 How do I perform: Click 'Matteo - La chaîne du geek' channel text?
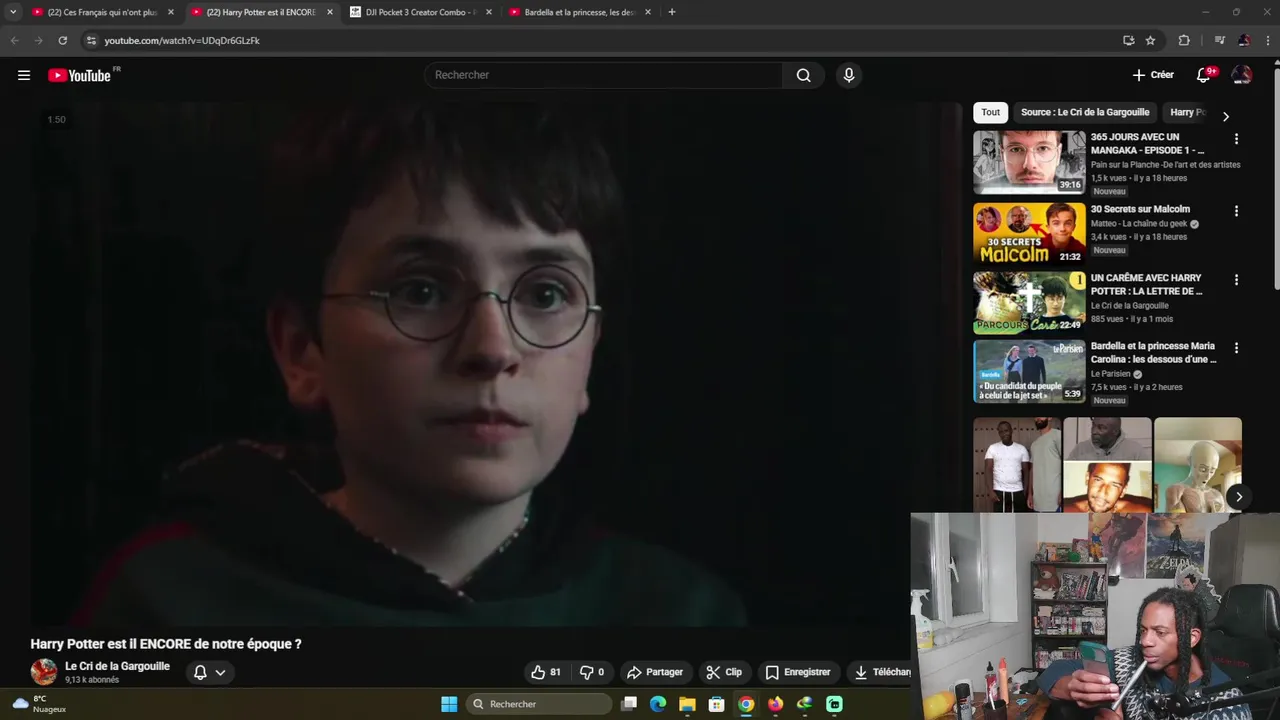[x=1139, y=224]
